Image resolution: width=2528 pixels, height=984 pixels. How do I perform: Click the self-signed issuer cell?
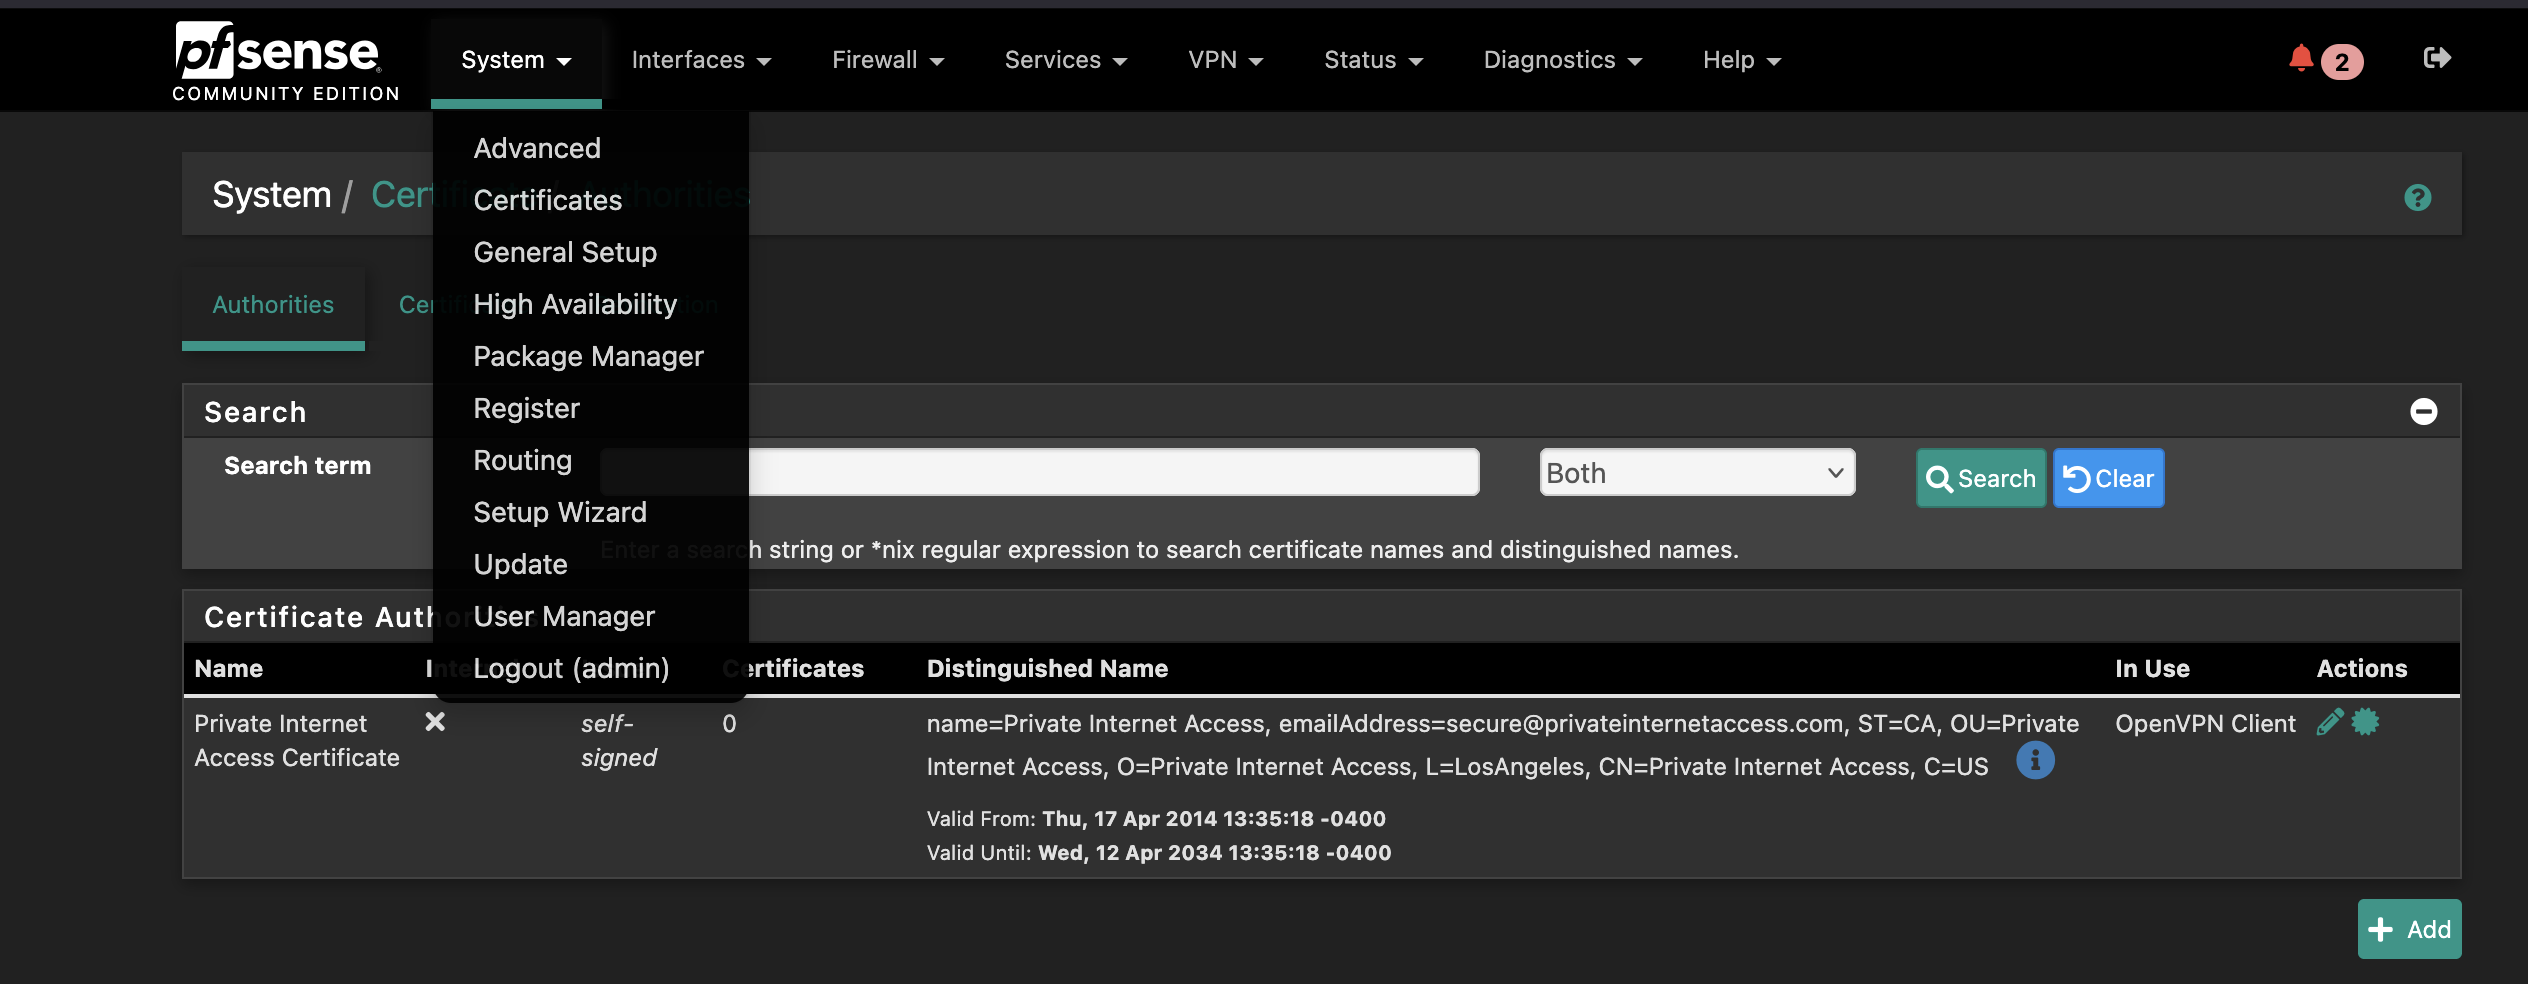(x=619, y=740)
